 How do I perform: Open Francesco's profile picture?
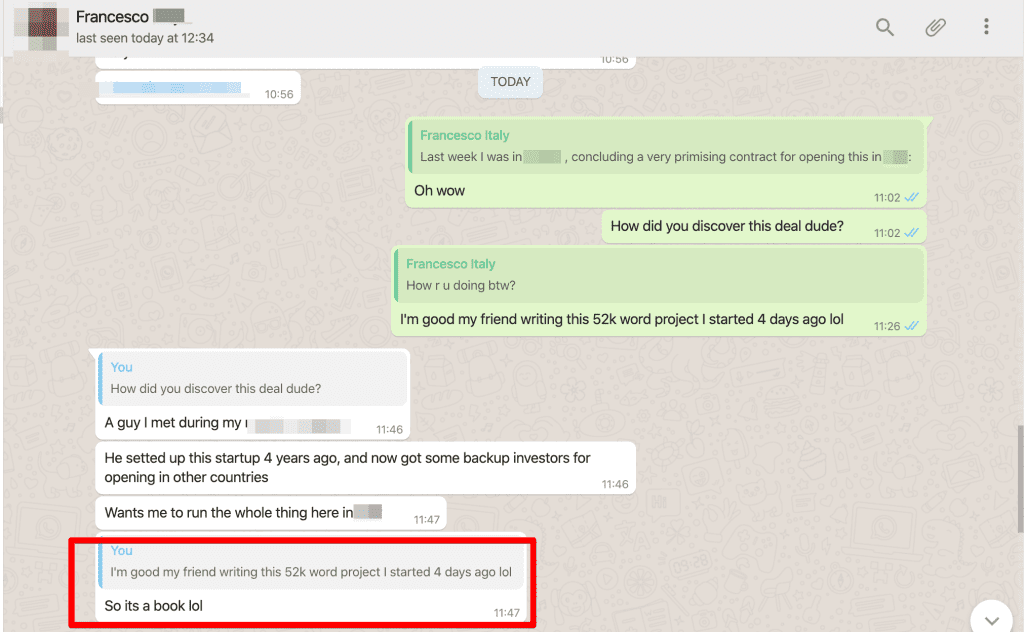pyautogui.click(x=41, y=27)
